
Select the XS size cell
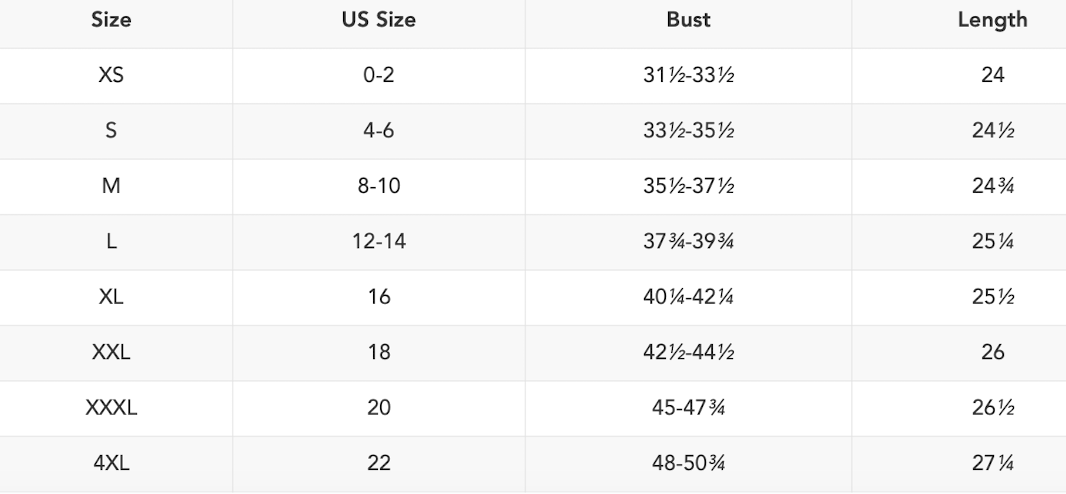point(111,75)
